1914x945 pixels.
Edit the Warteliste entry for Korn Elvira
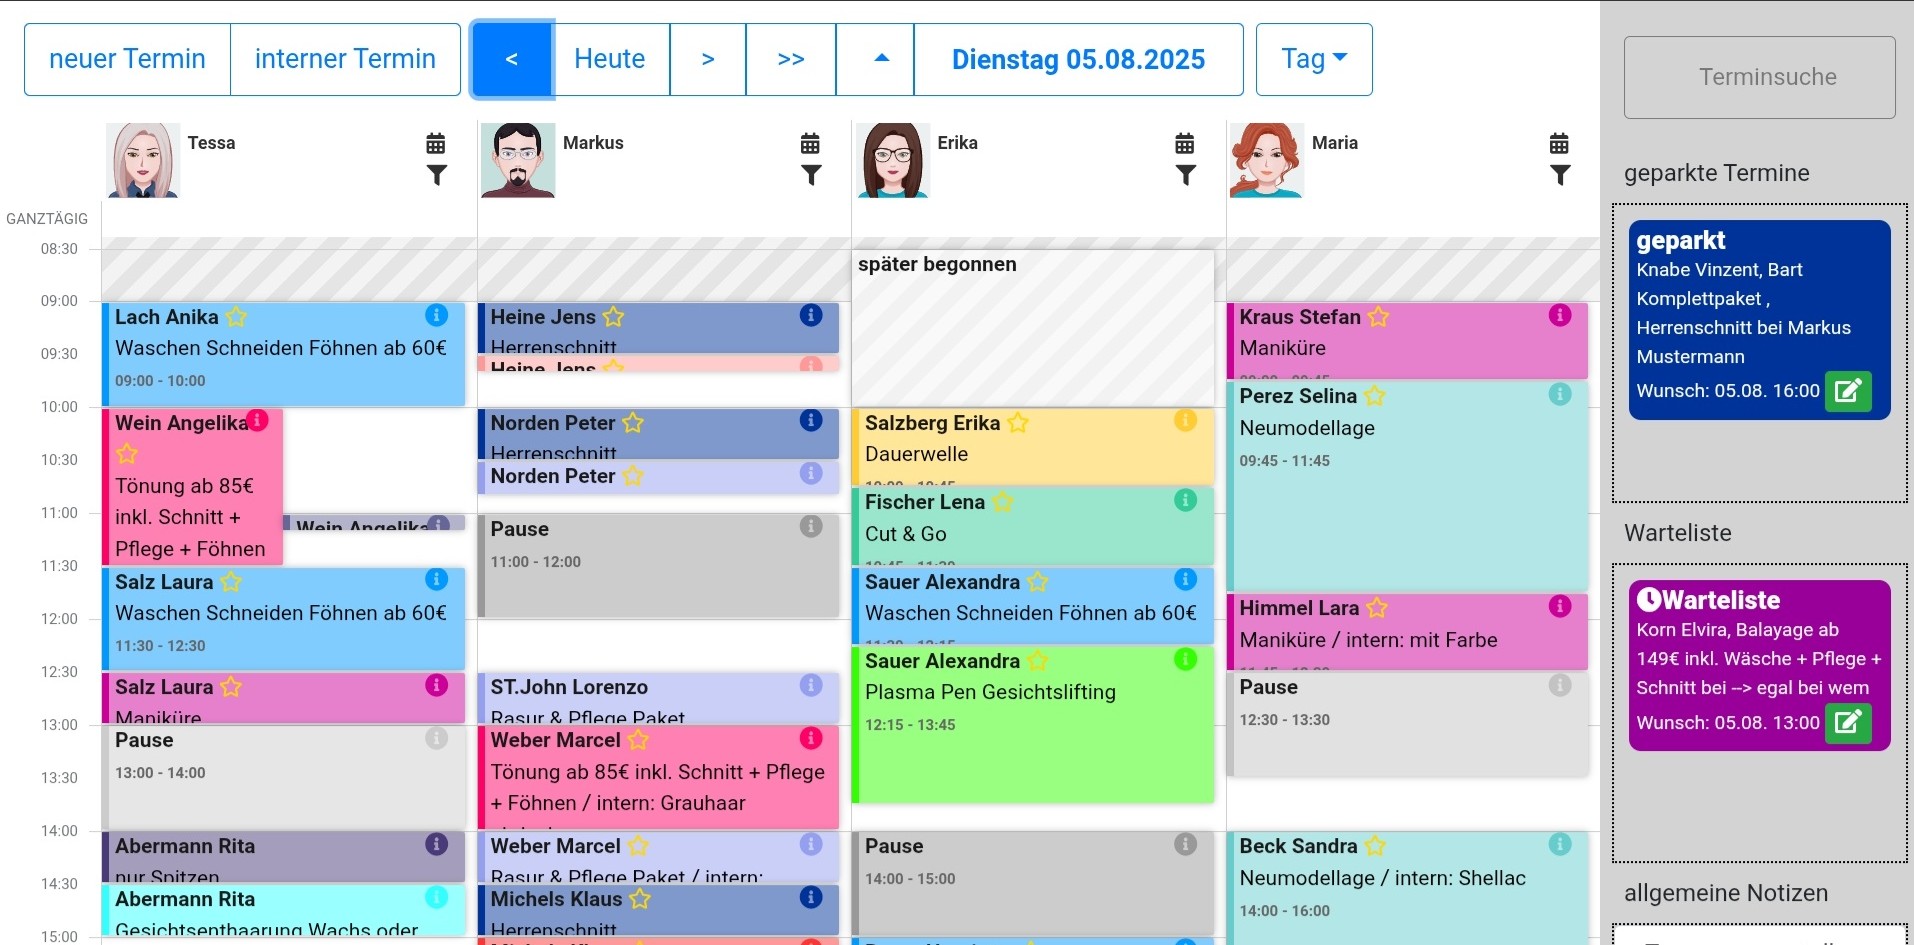click(1847, 723)
